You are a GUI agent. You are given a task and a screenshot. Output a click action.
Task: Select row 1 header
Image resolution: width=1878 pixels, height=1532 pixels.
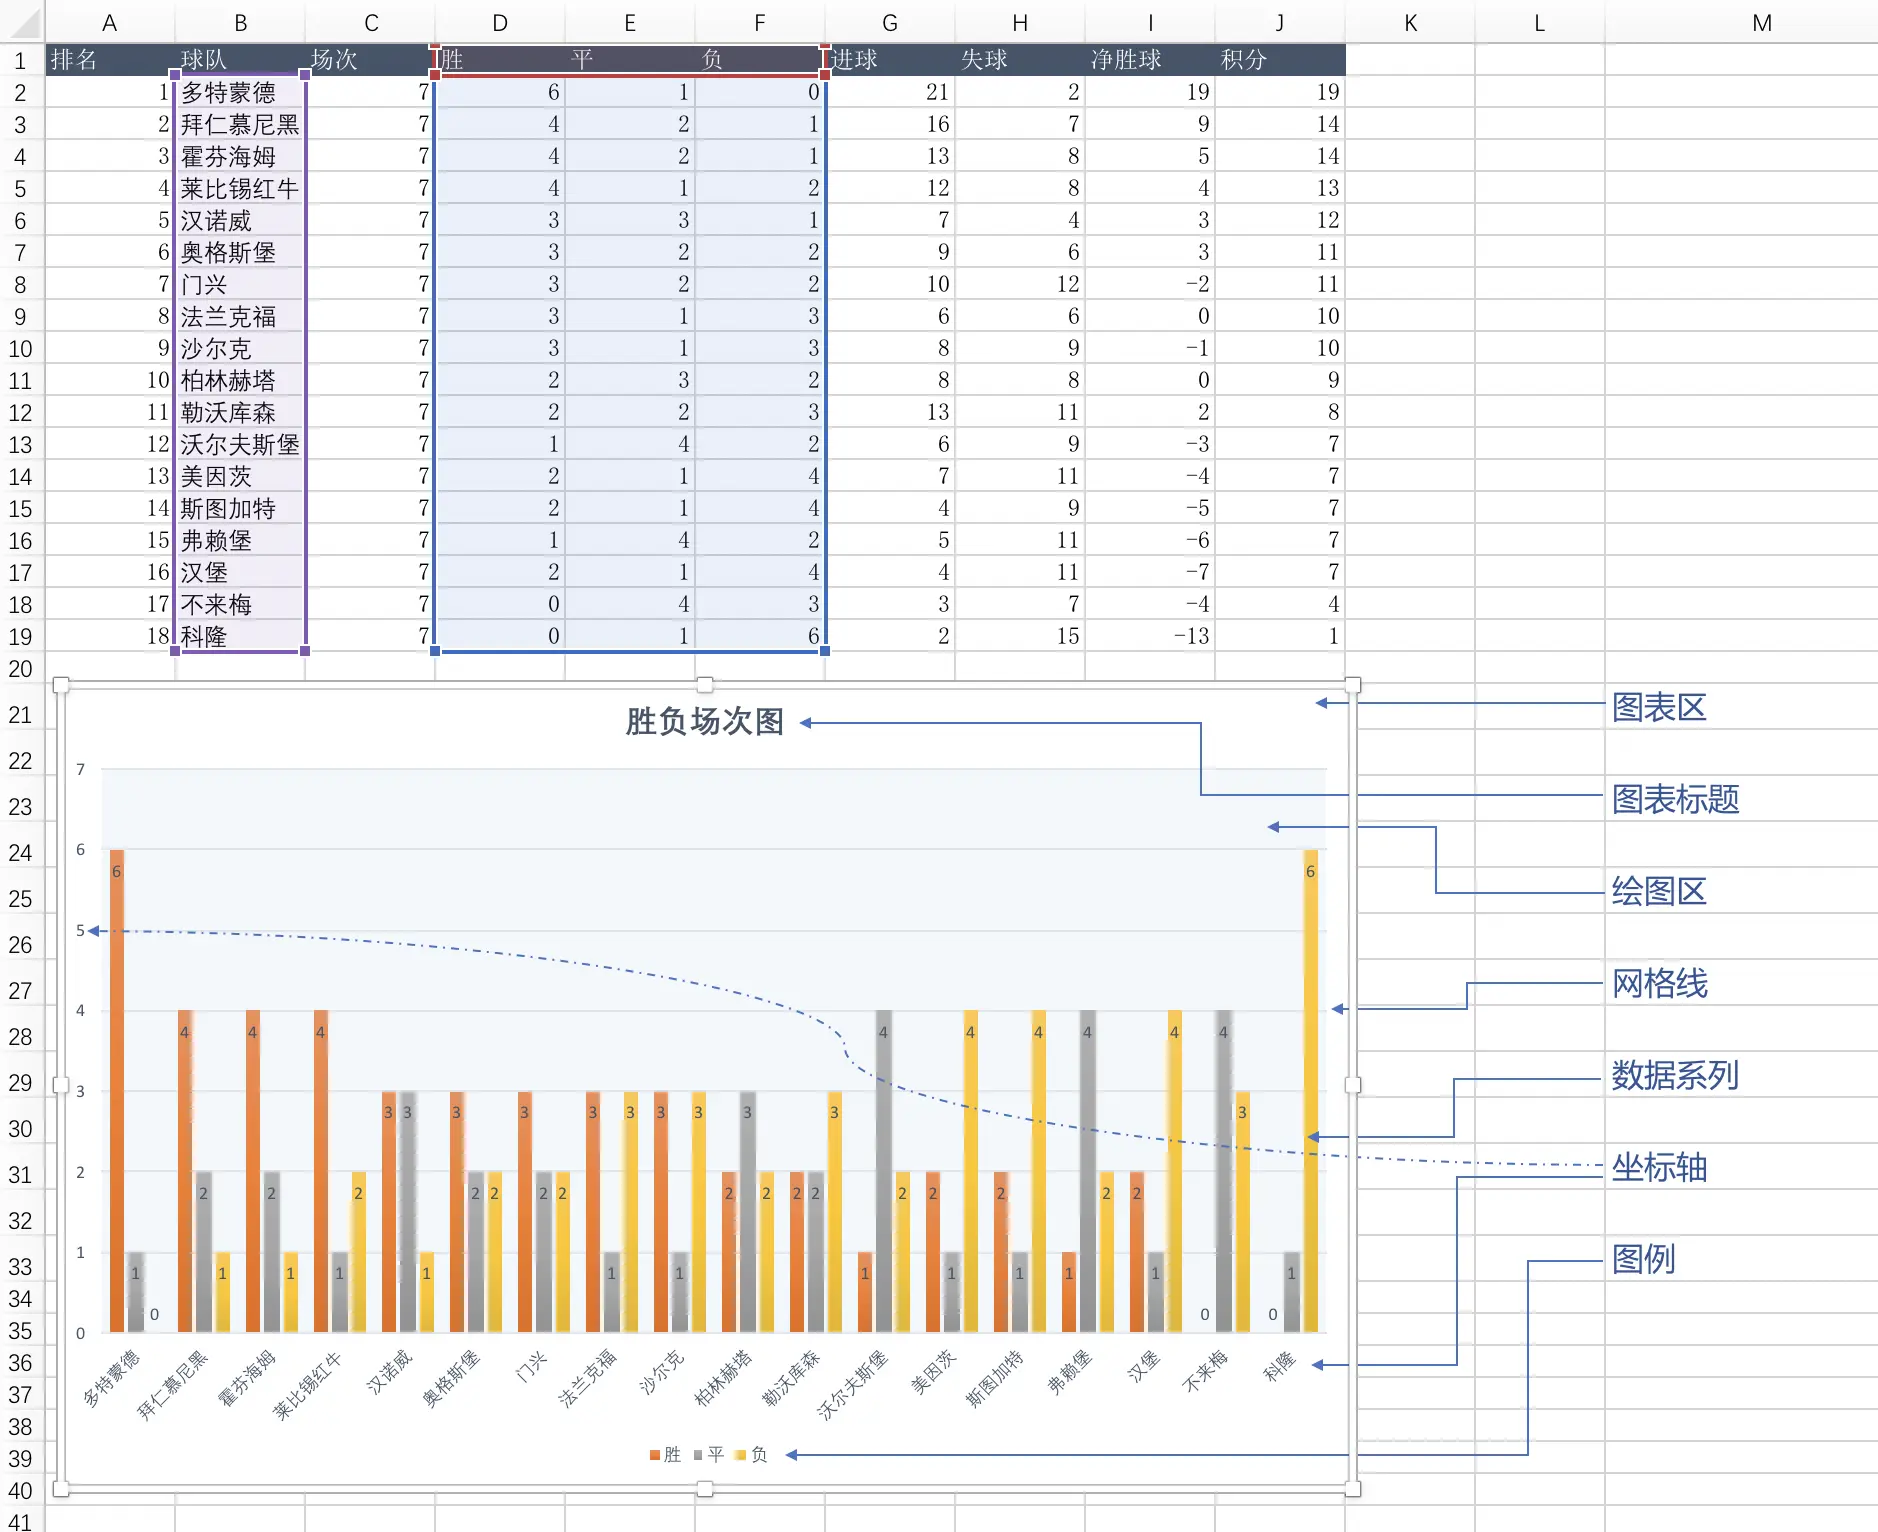tap(20, 60)
